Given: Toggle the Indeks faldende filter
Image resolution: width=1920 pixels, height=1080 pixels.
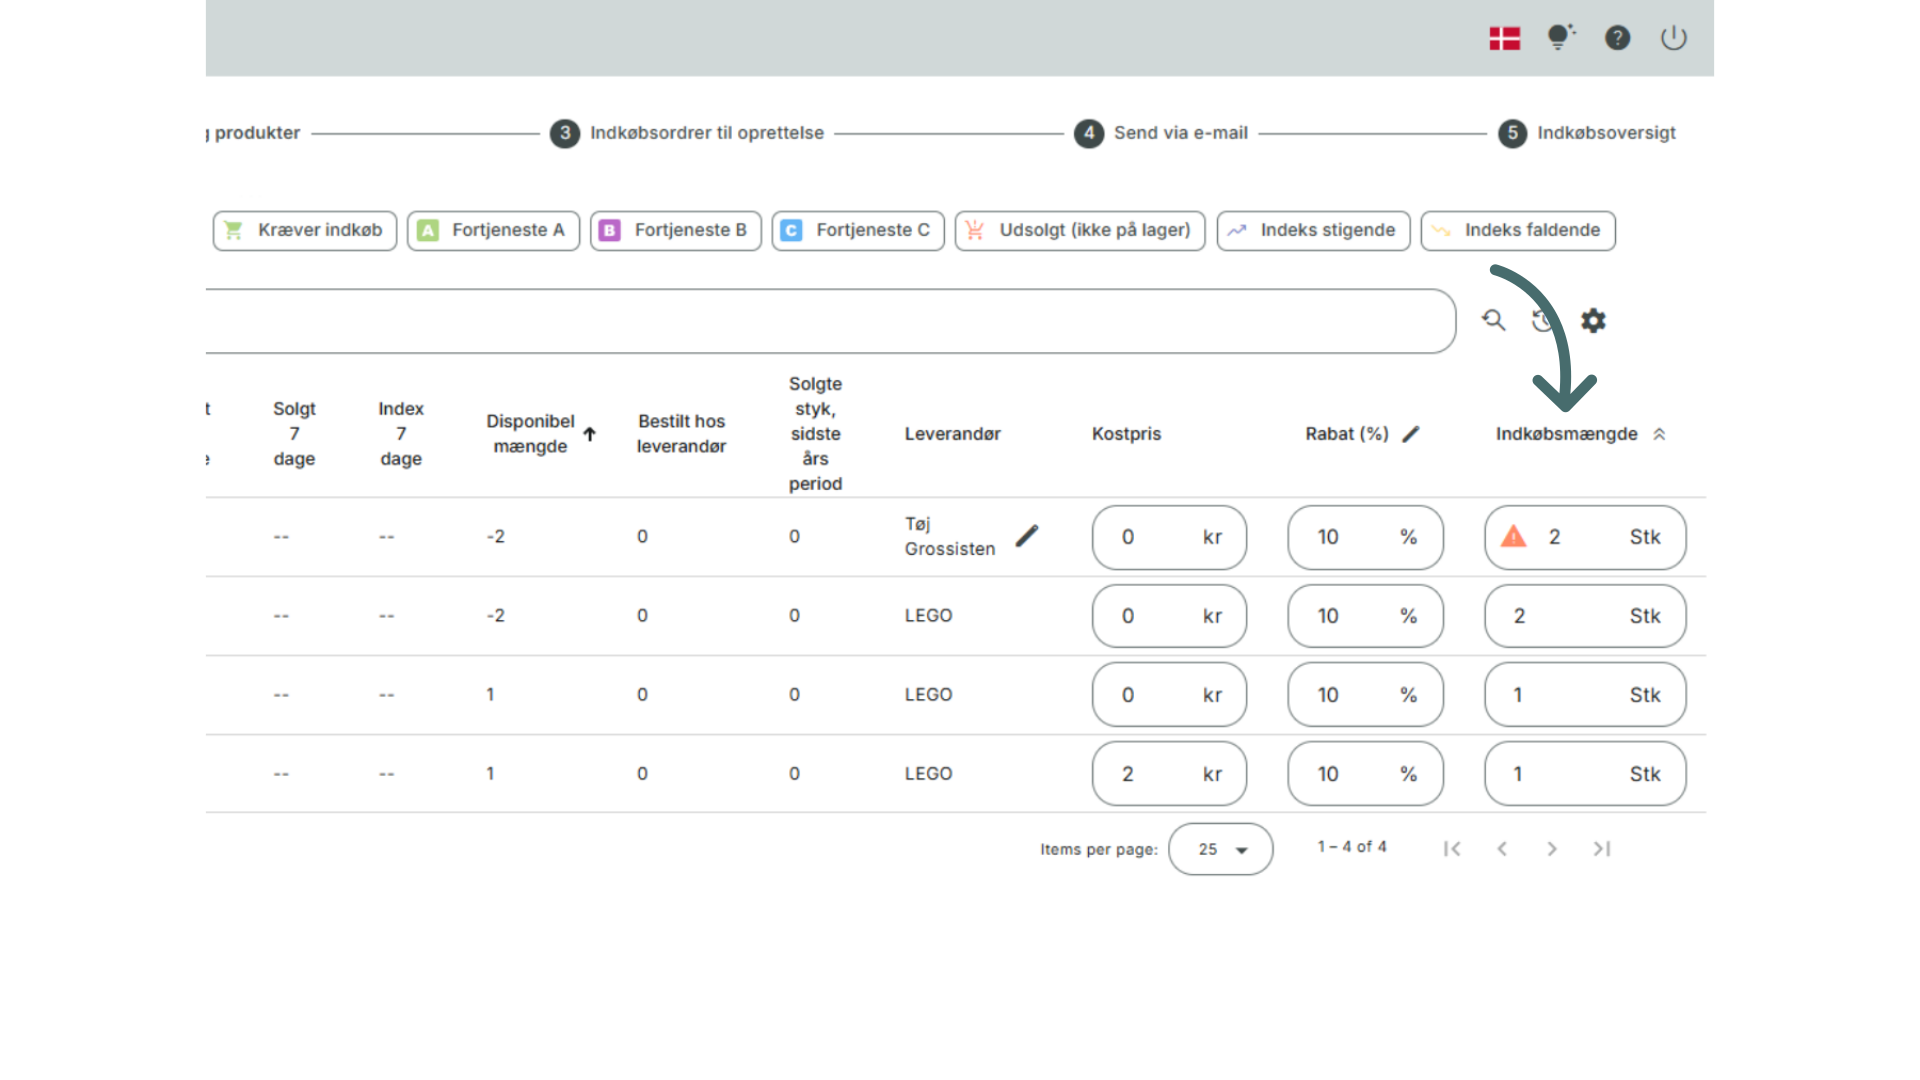Looking at the screenshot, I should click(x=1518, y=230).
